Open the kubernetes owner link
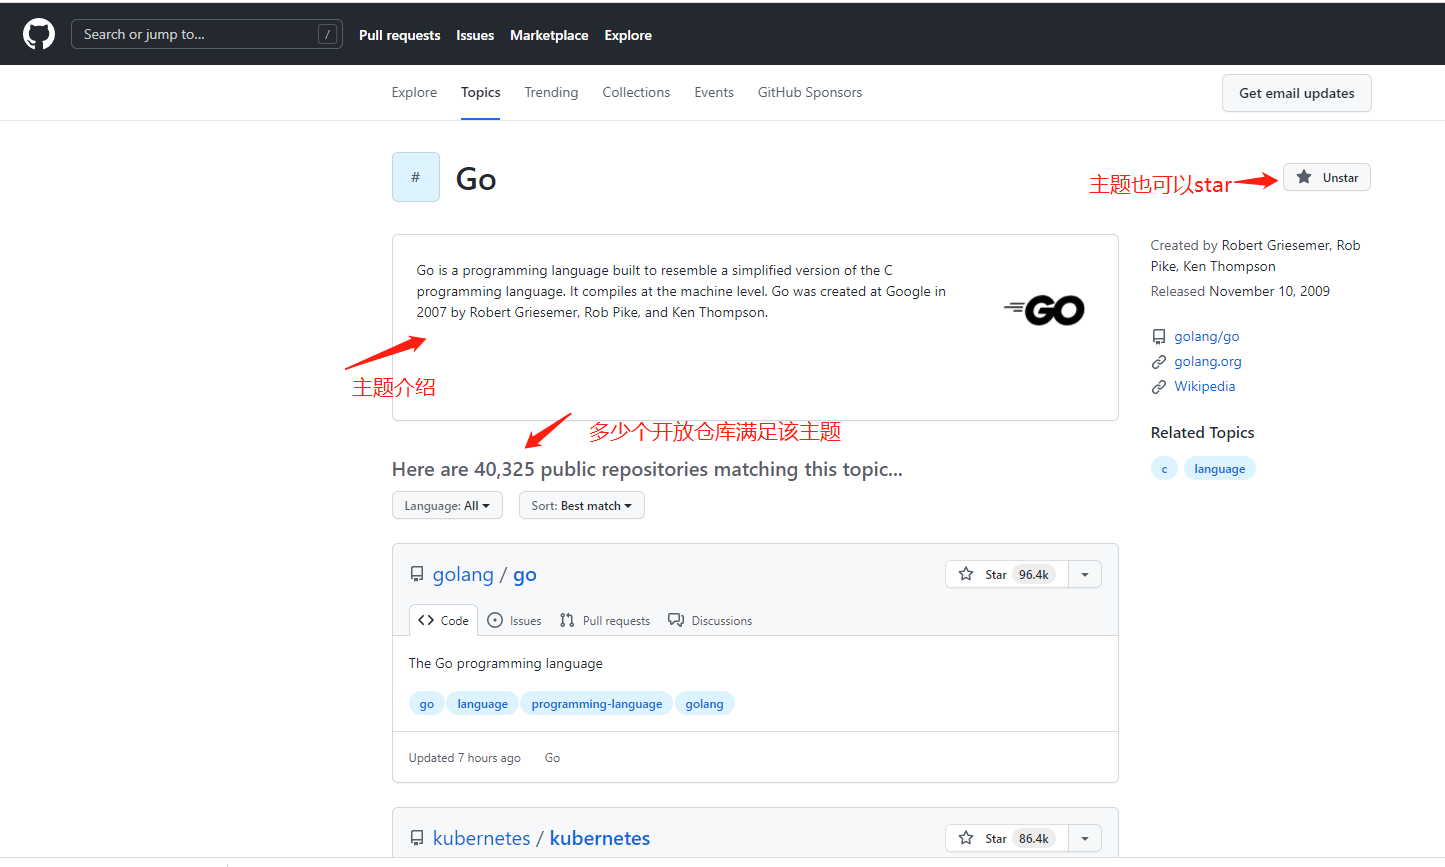This screenshot has height=867, width=1445. coord(481,838)
